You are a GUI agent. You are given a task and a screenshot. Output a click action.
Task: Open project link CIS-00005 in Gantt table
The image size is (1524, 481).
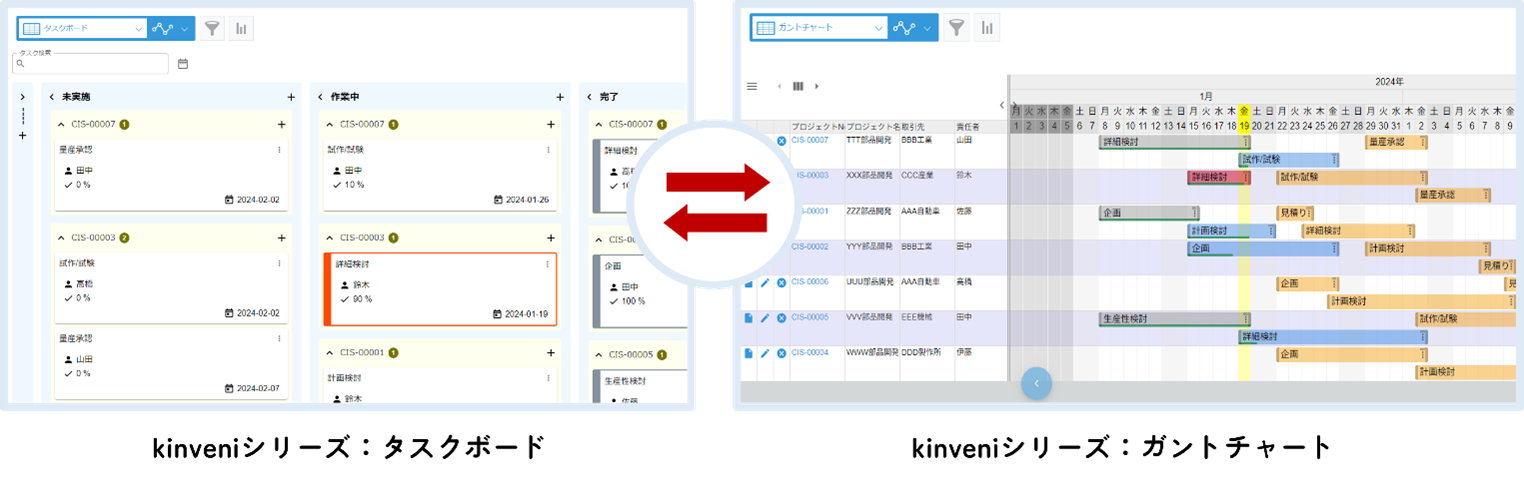(810, 317)
